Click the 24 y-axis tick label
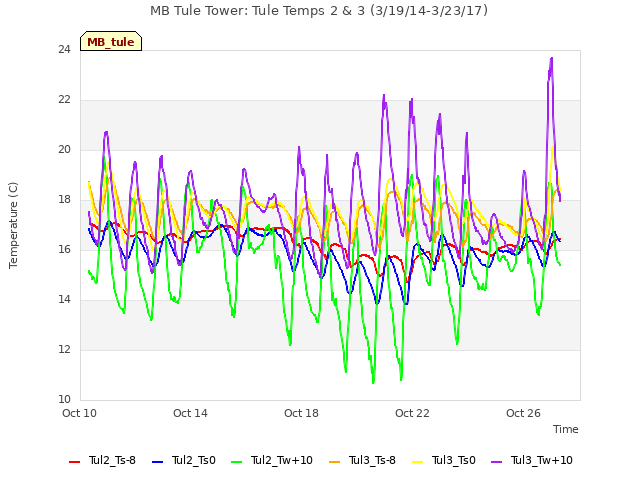640x480 pixels. pos(64,50)
